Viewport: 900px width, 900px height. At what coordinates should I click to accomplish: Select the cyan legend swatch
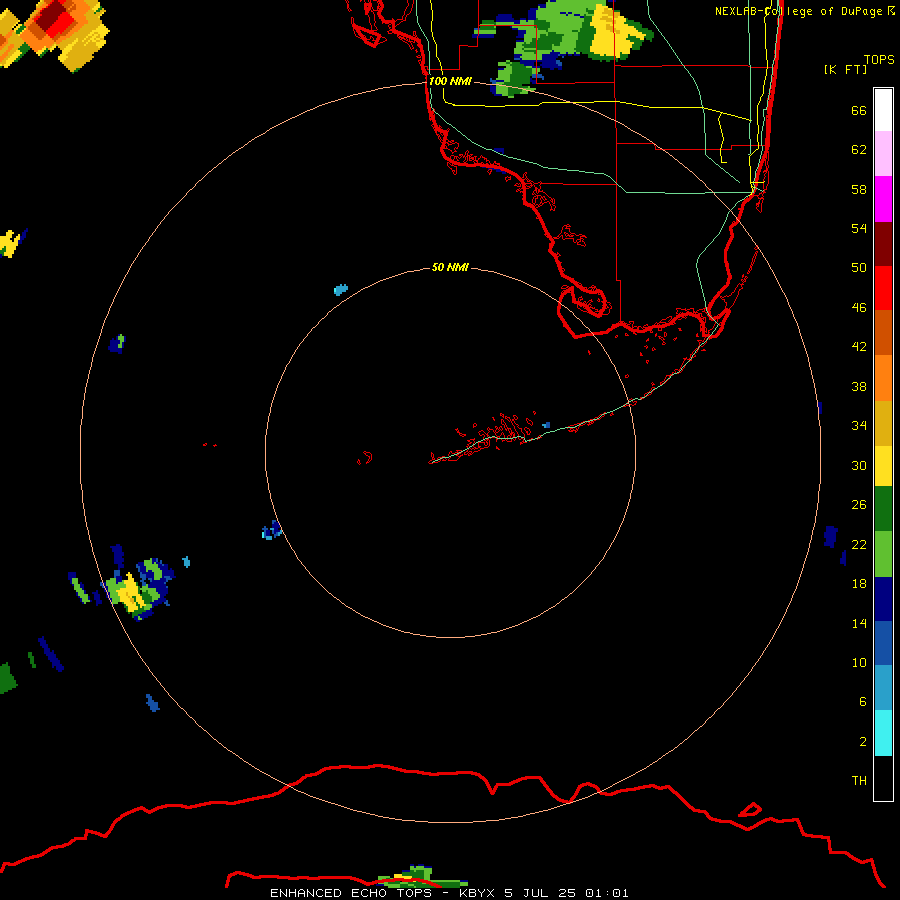point(883,733)
